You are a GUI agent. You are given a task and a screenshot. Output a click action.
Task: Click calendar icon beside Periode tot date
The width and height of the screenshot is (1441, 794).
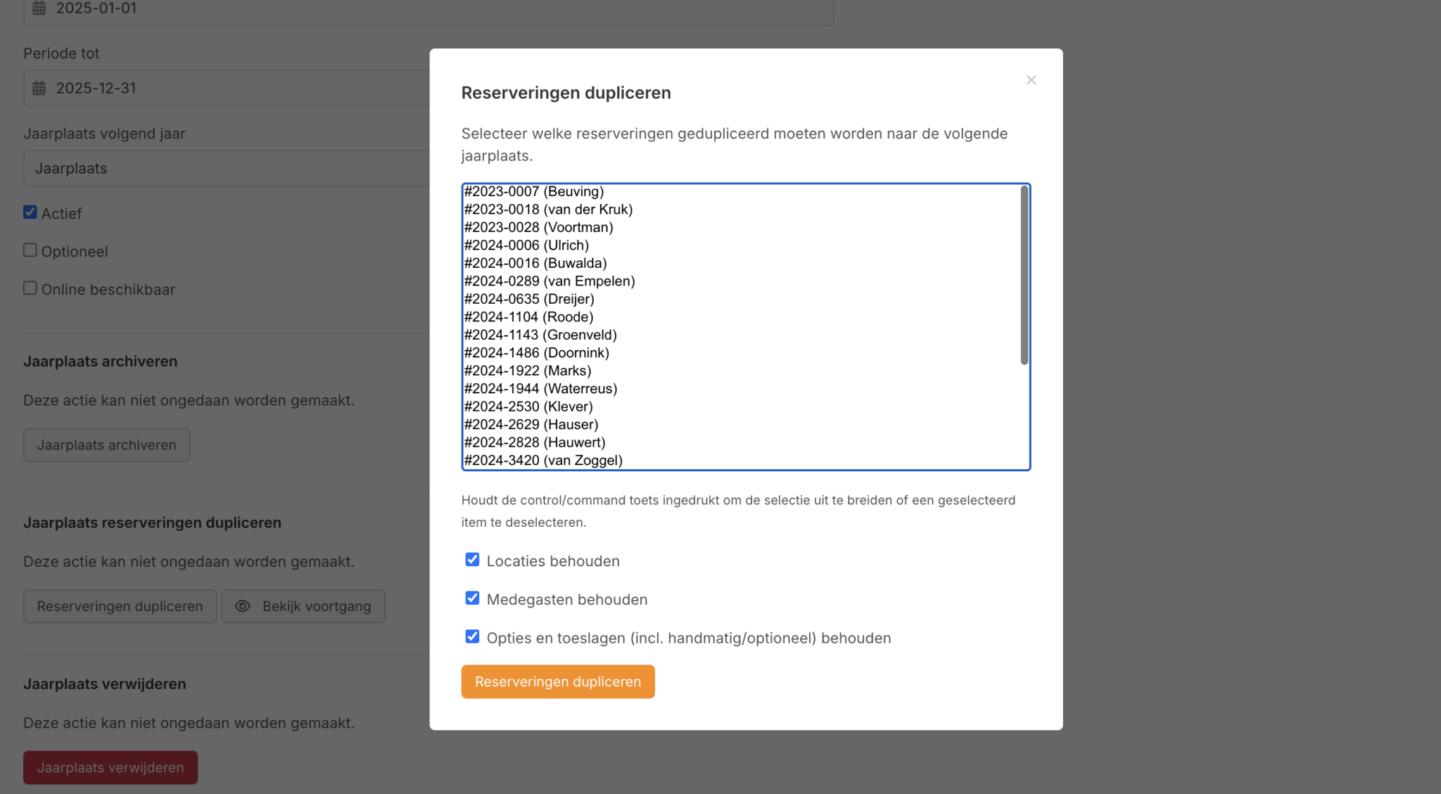point(39,88)
